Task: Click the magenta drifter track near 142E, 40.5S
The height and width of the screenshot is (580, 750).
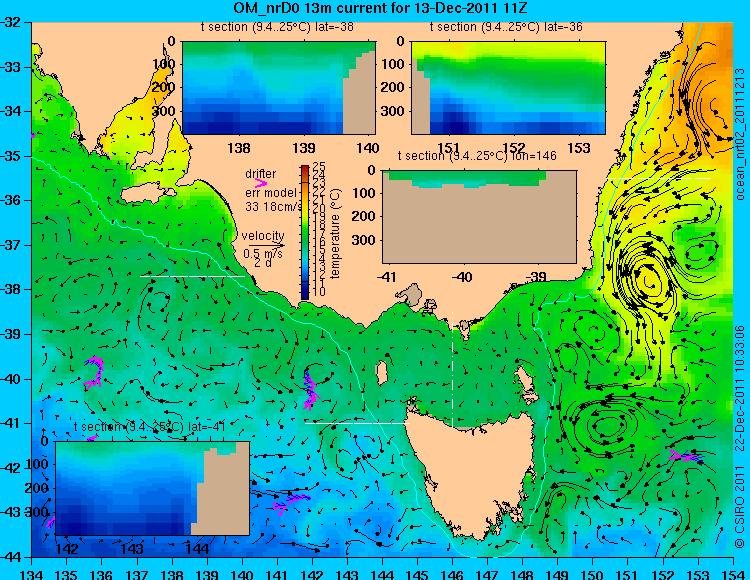Action: tap(310, 390)
